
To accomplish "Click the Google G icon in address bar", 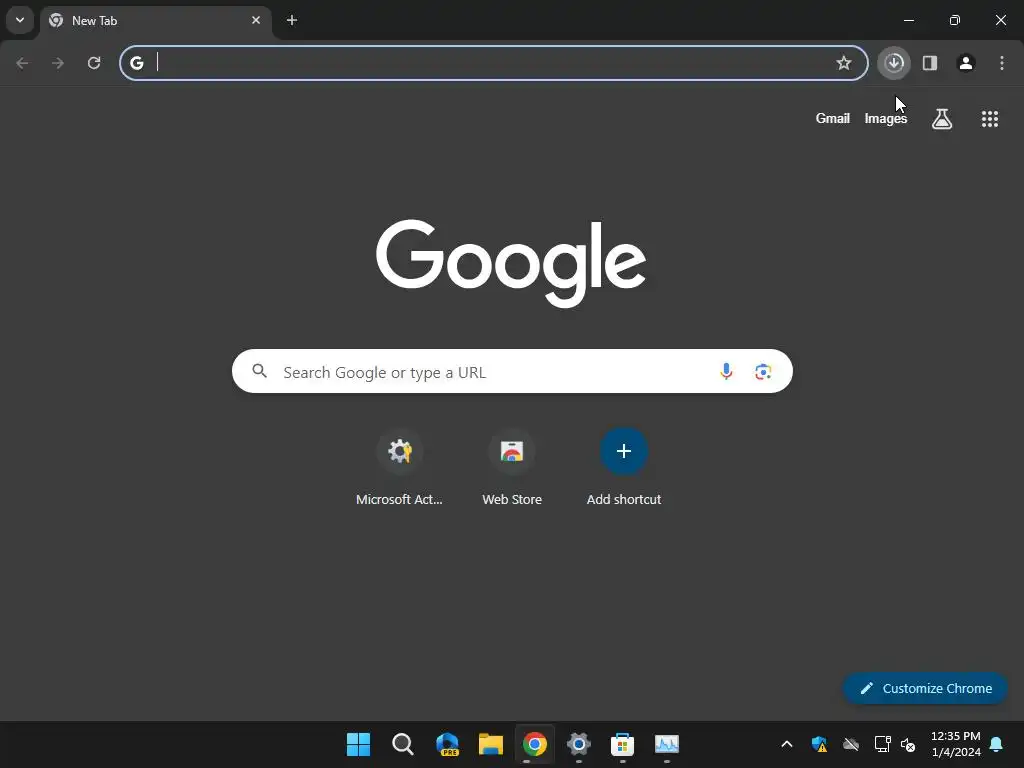I will (136, 63).
